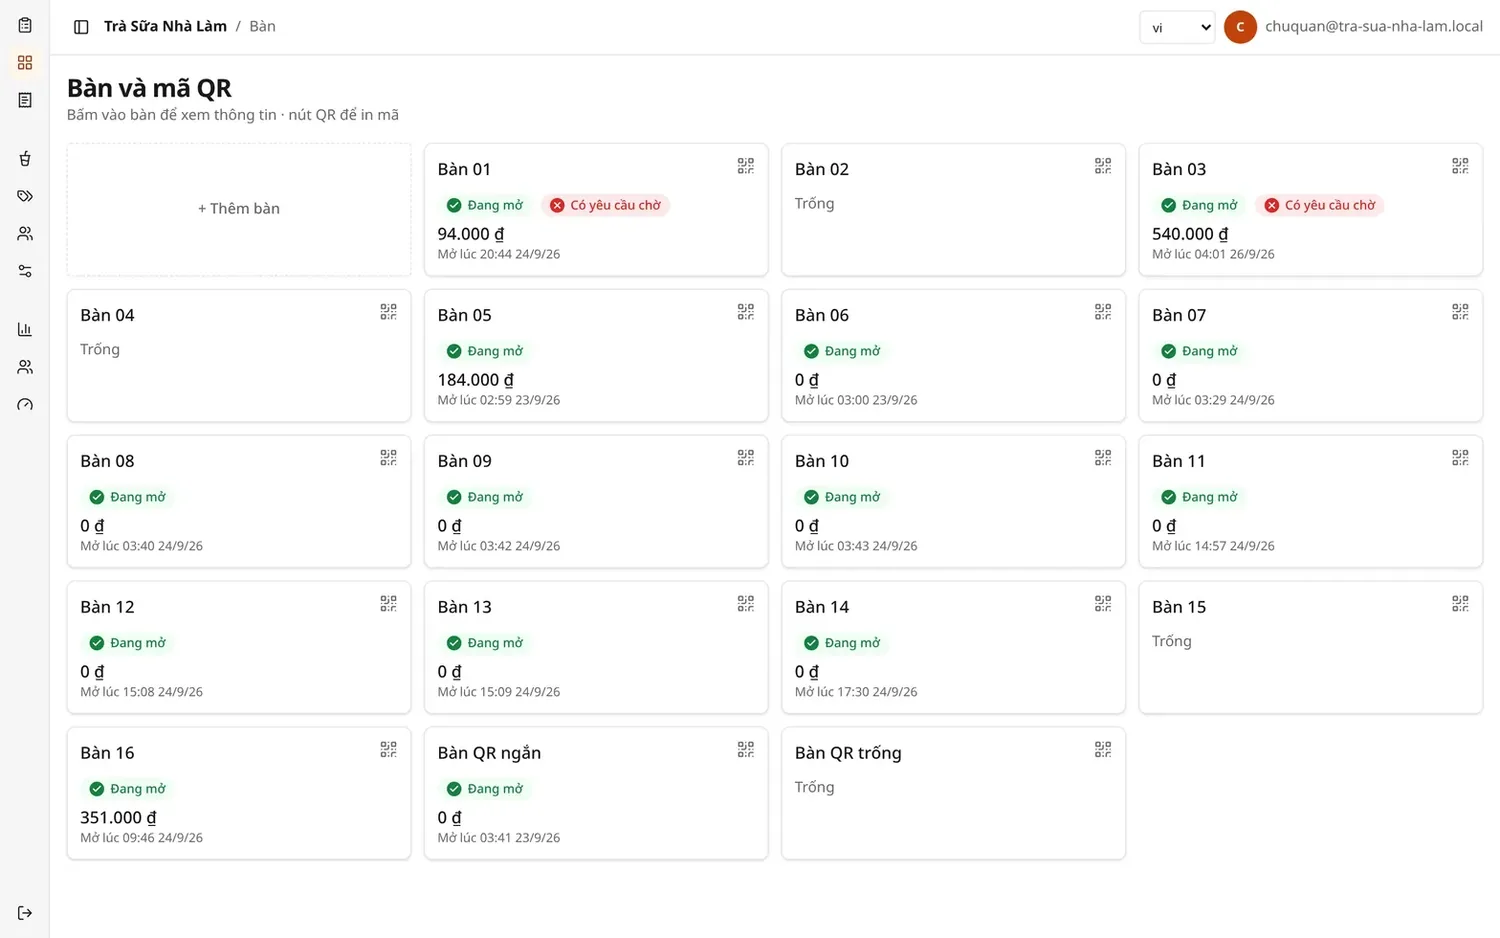The height and width of the screenshot is (938, 1500).
Task: Open the QR code icon on Bàn 05
Action: pyautogui.click(x=746, y=312)
